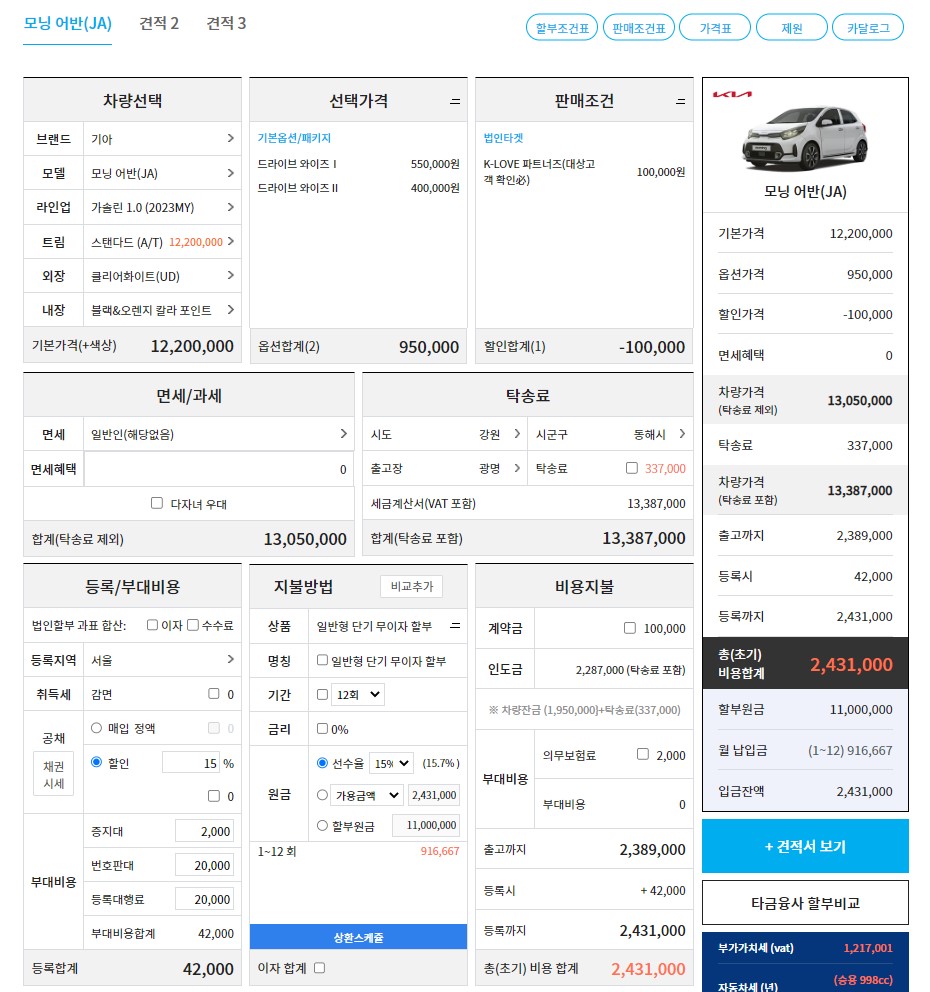Click the + 견적서 보기 button

tap(805, 846)
